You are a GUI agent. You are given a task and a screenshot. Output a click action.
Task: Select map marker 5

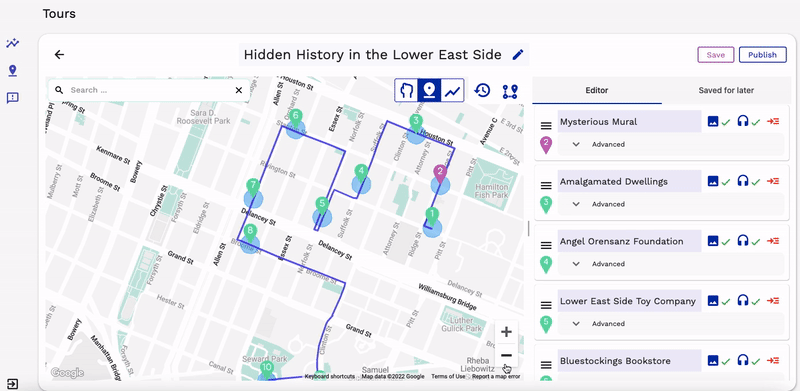pos(321,206)
